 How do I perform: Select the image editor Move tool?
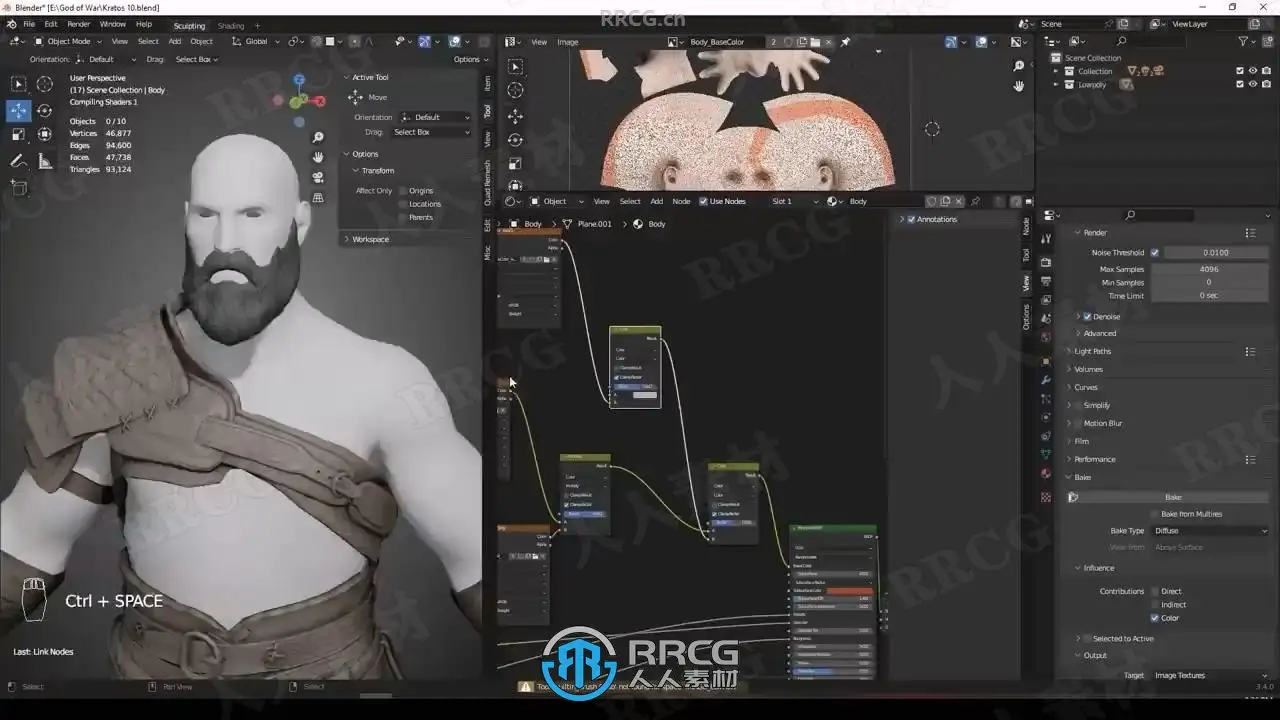[515, 116]
